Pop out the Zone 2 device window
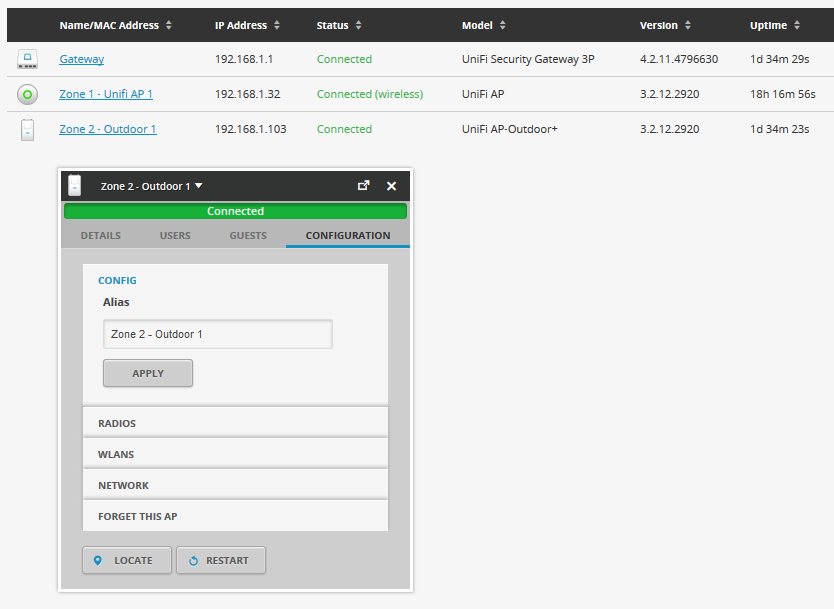The image size is (834, 609). click(x=364, y=186)
